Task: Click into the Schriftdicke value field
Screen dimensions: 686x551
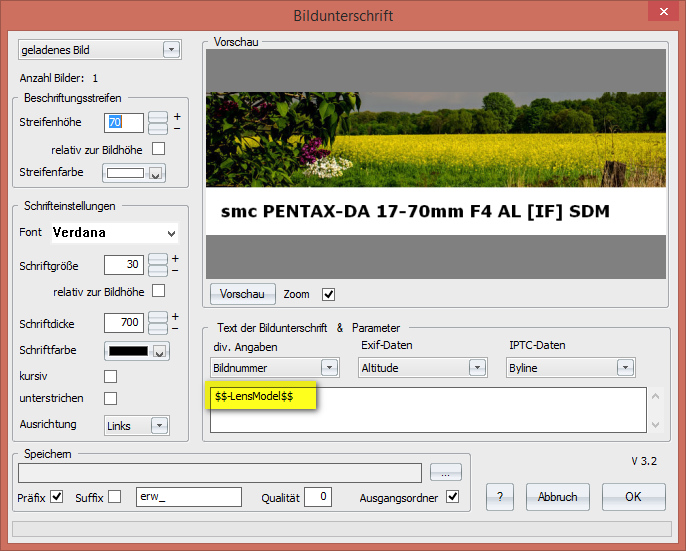Action: point(124,323)
